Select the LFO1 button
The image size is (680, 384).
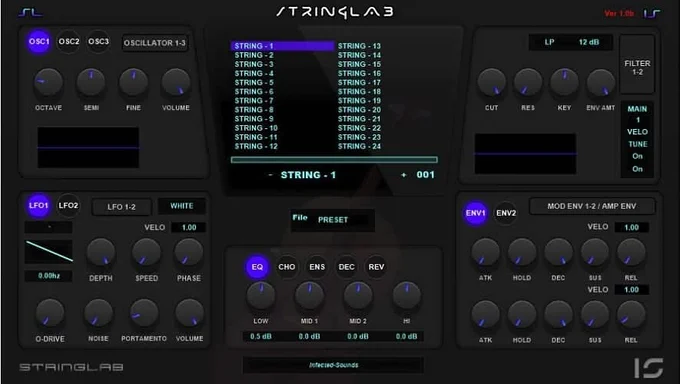[38, 205]
